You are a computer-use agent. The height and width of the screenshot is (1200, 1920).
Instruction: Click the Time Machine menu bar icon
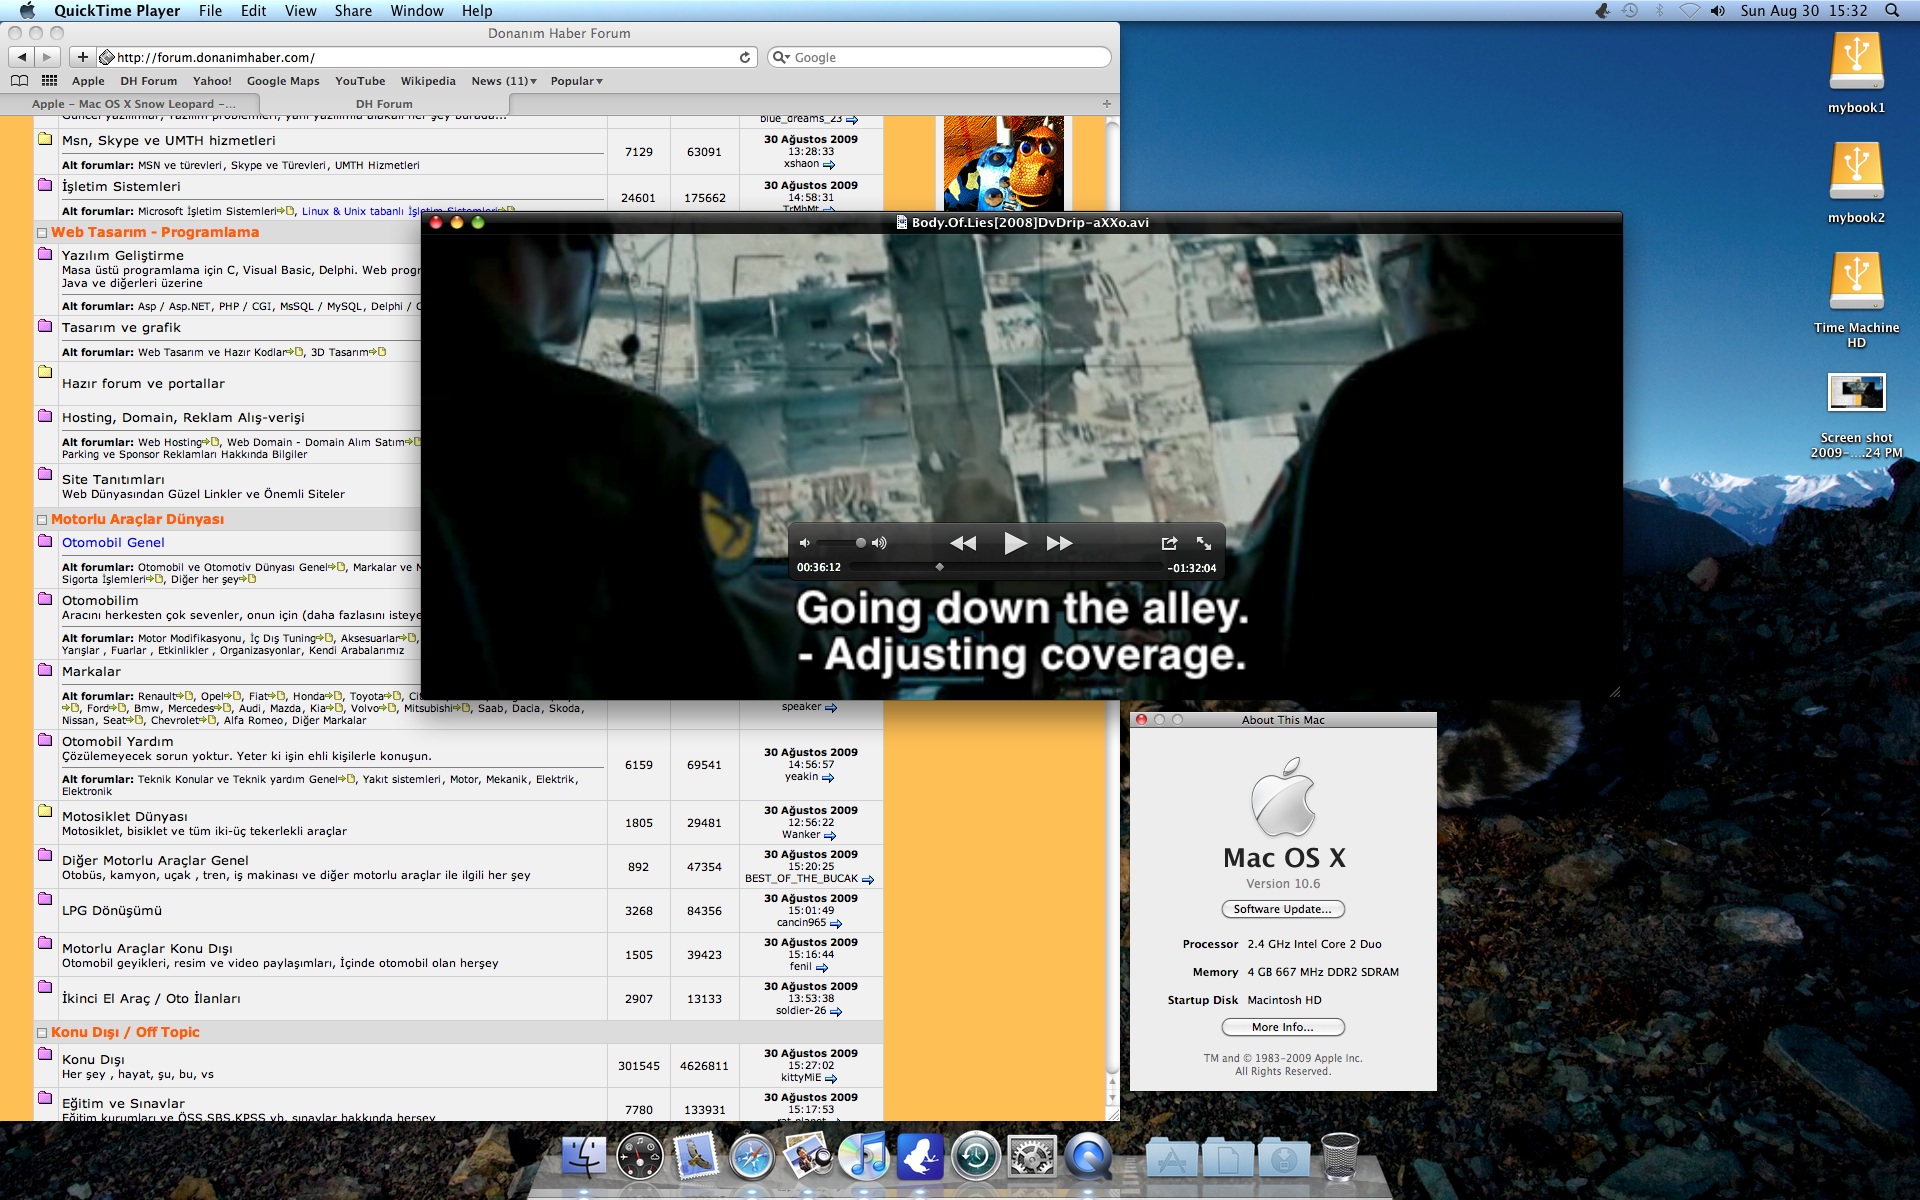pos(1629,11)
